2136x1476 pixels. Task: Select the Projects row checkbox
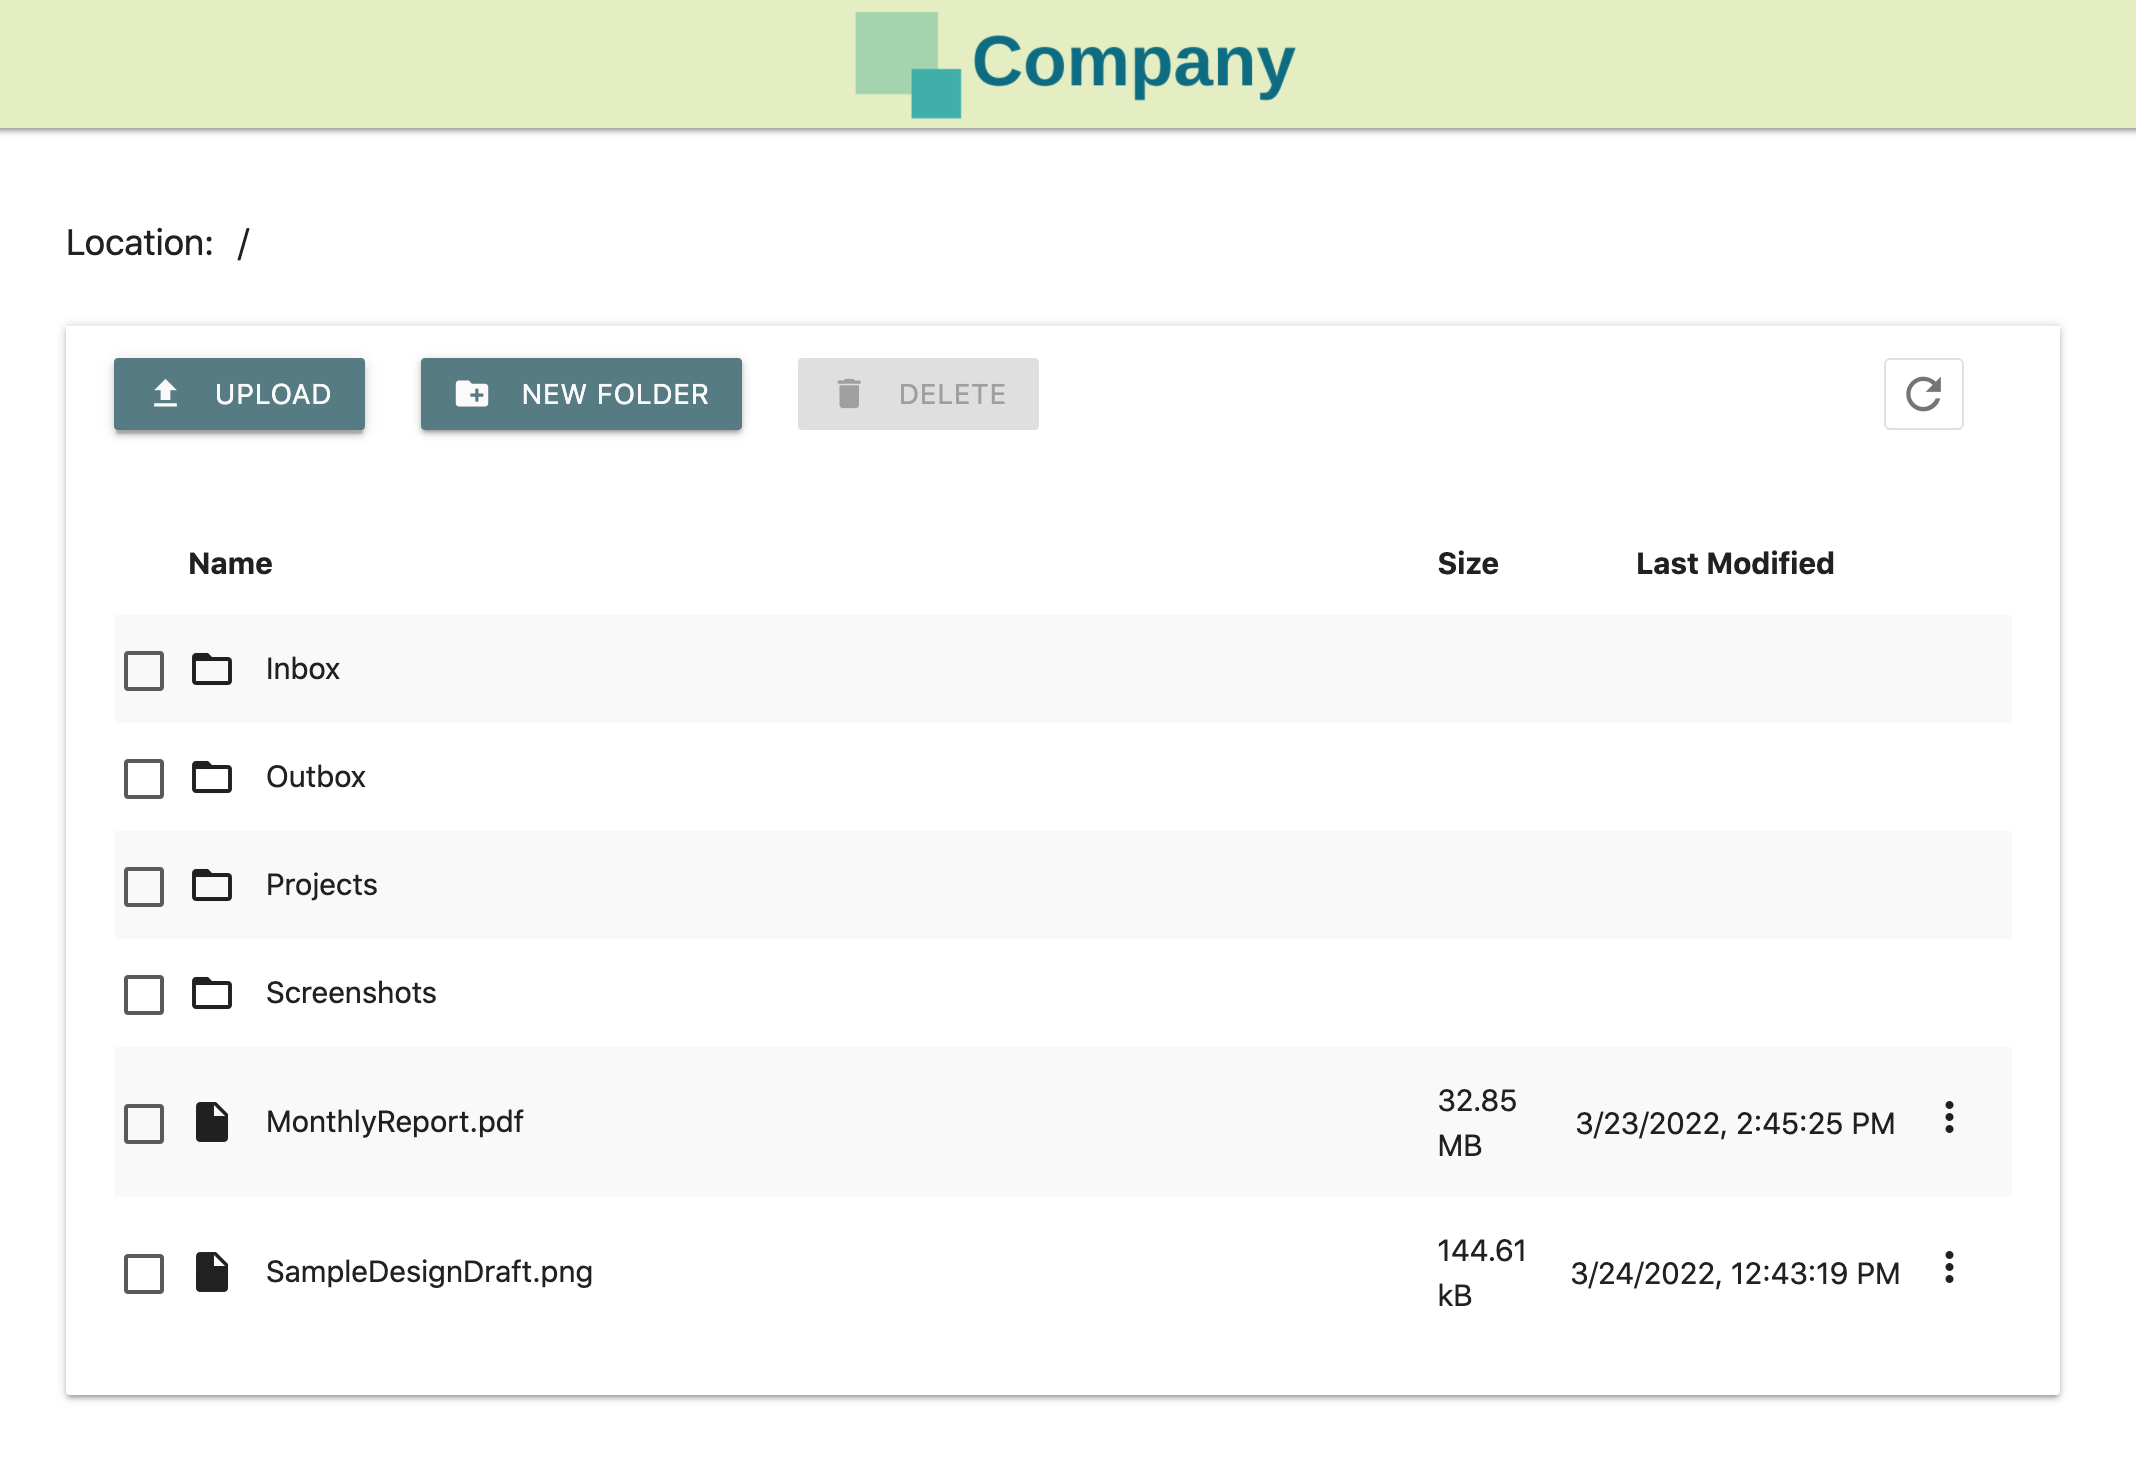tap(144, 886)
